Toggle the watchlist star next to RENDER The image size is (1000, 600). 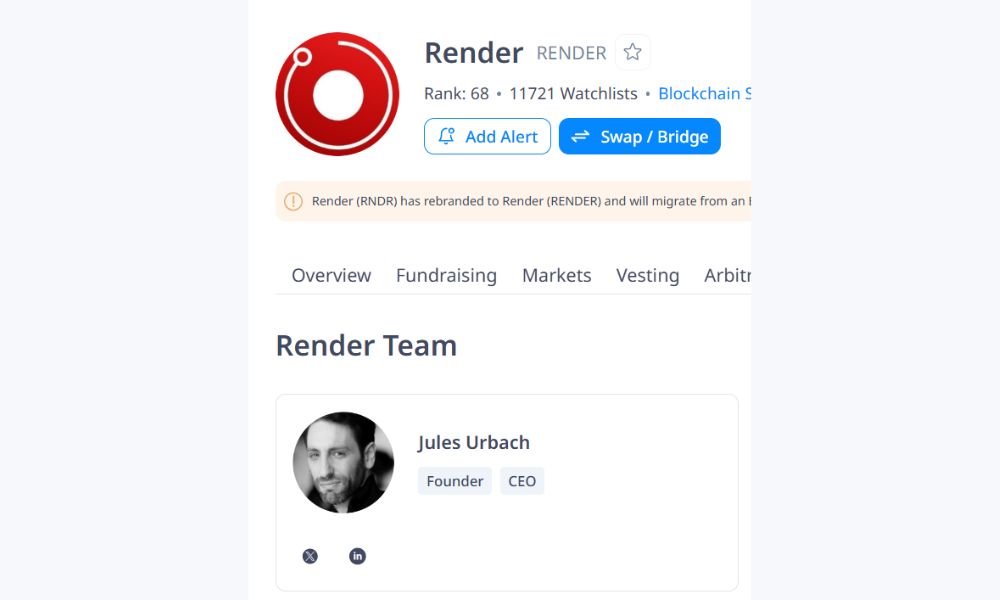pos(632,52)
